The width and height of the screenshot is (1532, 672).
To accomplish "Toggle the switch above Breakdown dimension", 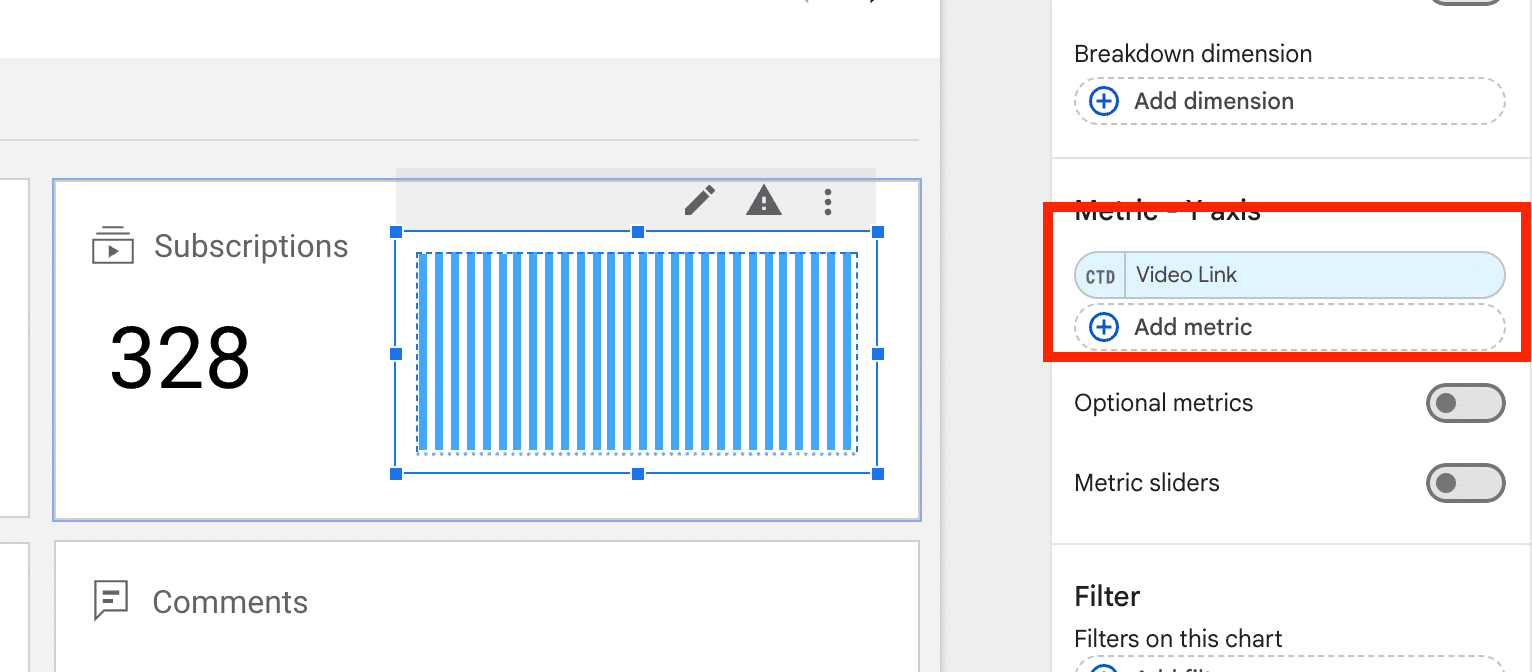I will 1465,2.
